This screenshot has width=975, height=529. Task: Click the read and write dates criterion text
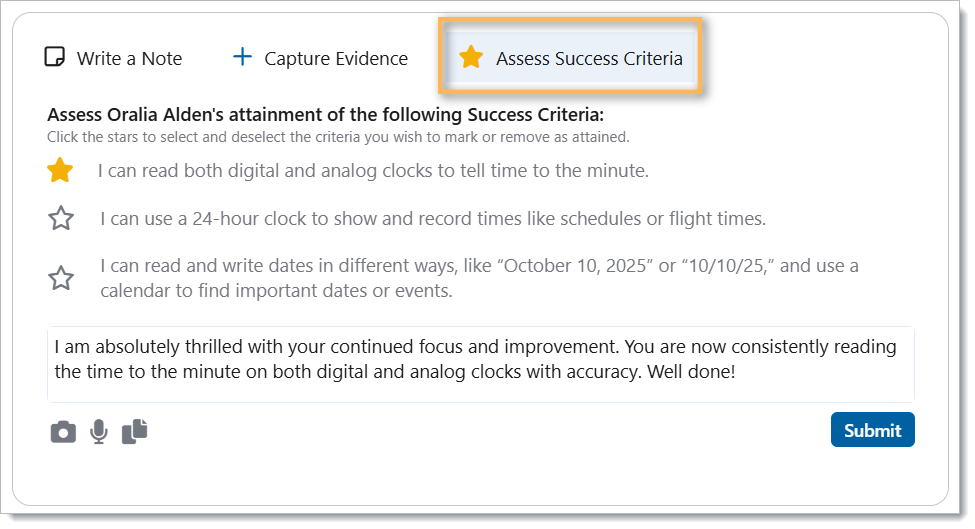coord(478,278)
